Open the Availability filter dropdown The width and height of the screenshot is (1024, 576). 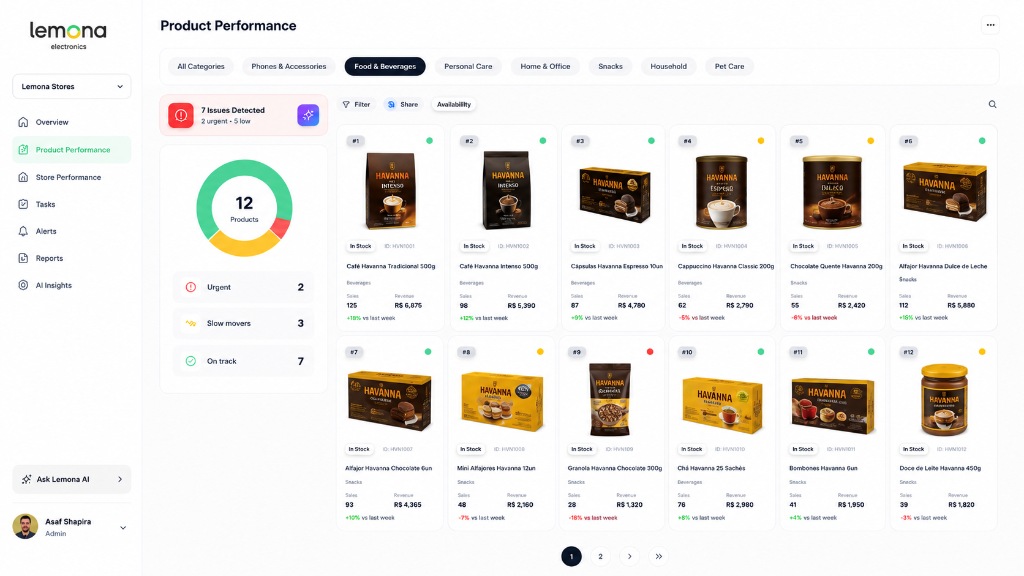454,104
